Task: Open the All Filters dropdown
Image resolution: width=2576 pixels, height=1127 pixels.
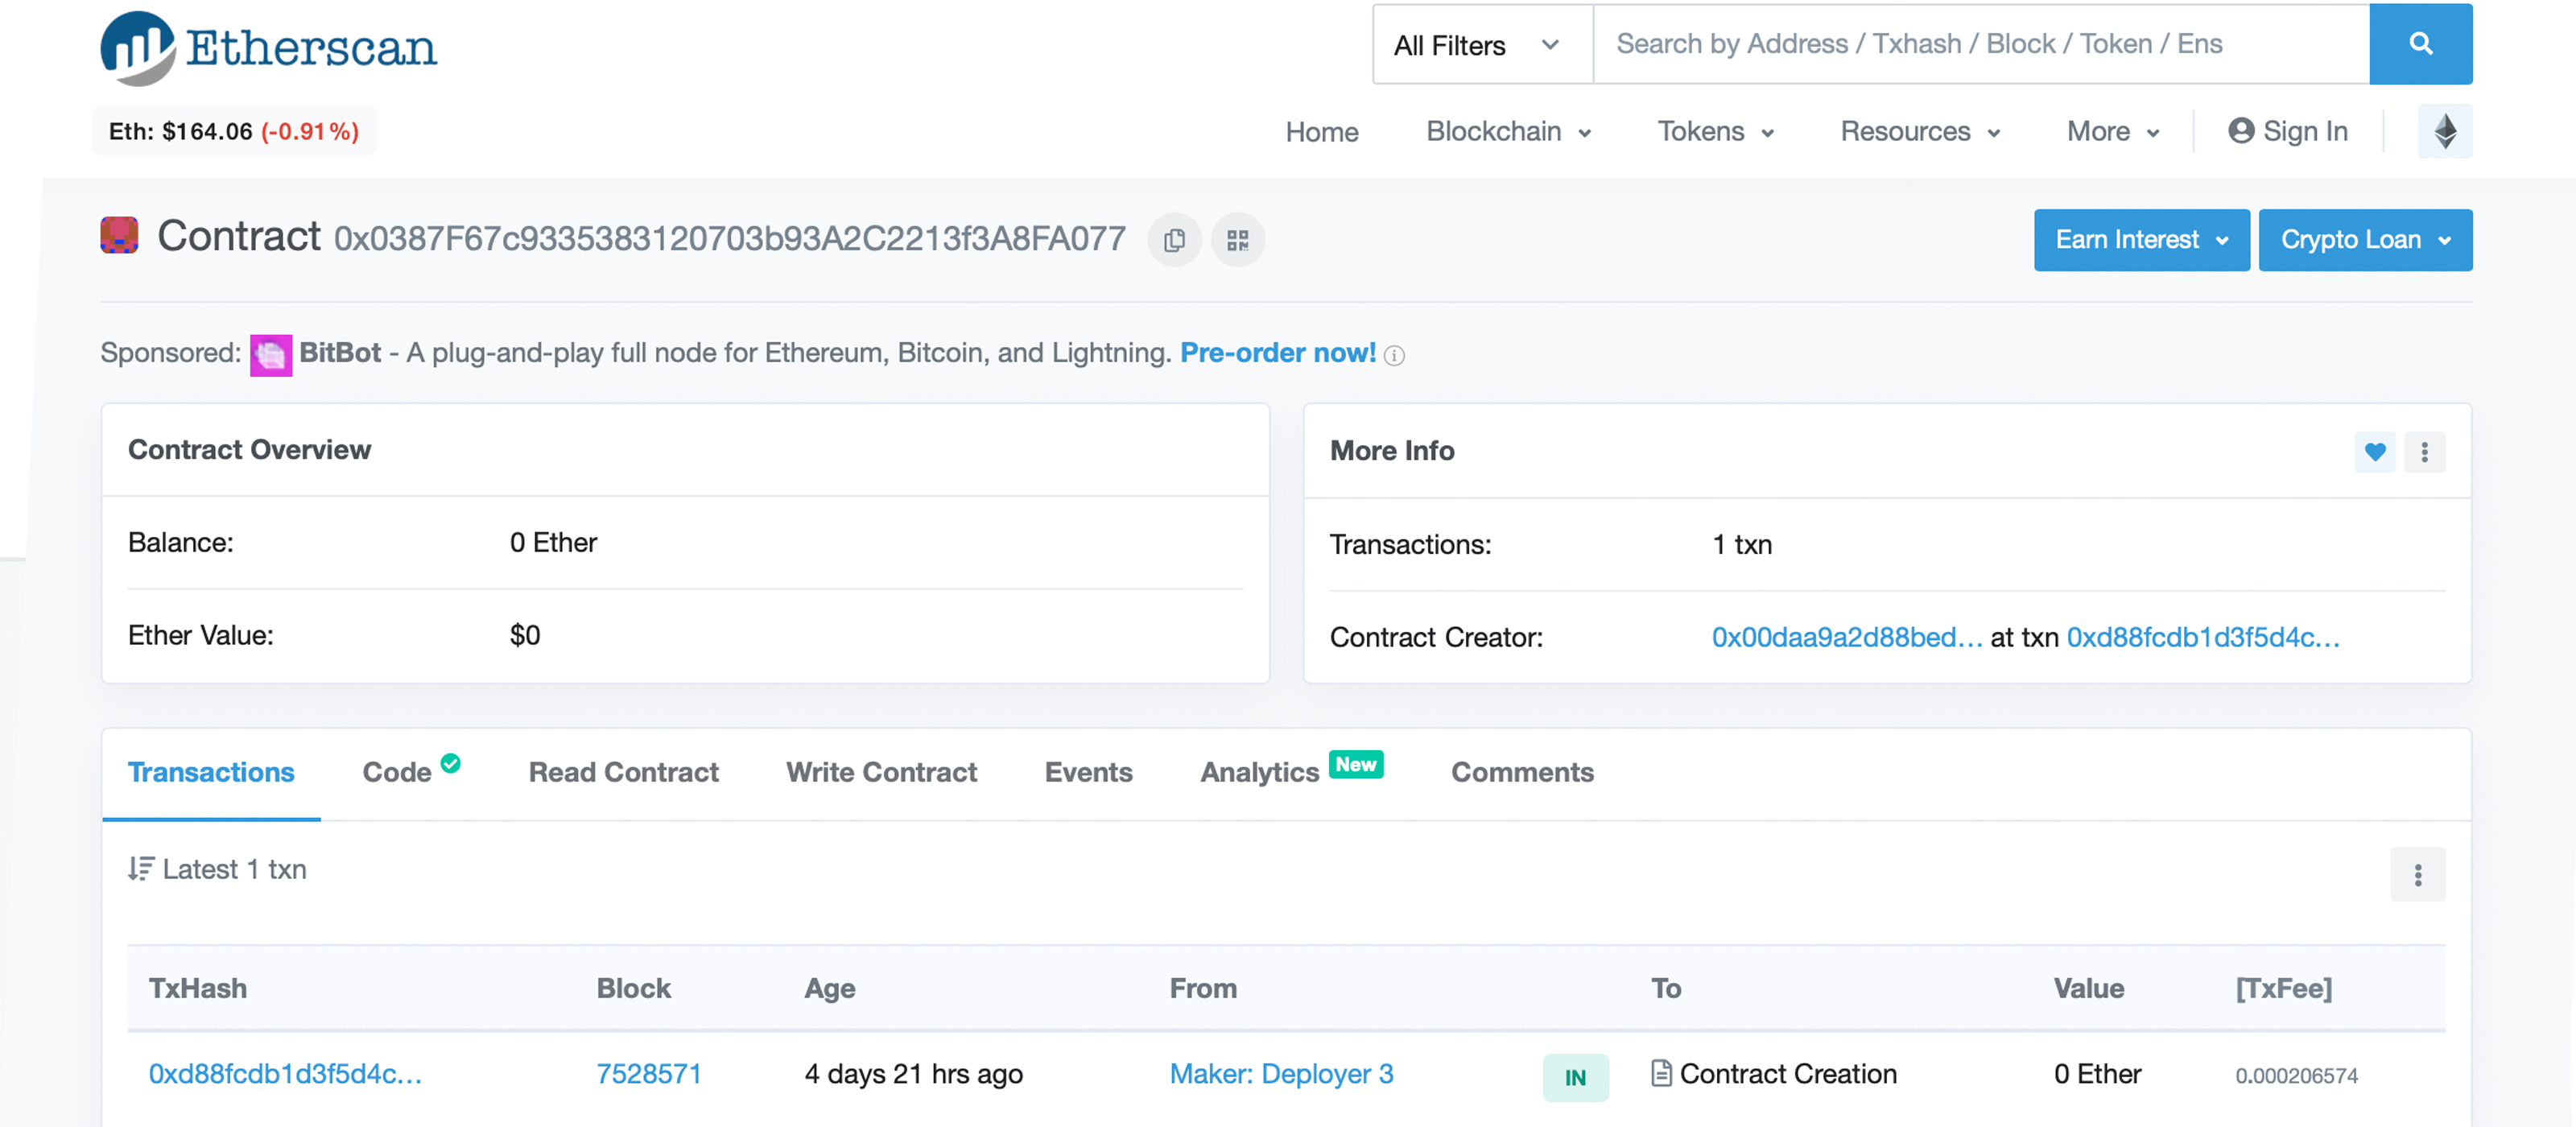Action: click(x=1479, y=44)
